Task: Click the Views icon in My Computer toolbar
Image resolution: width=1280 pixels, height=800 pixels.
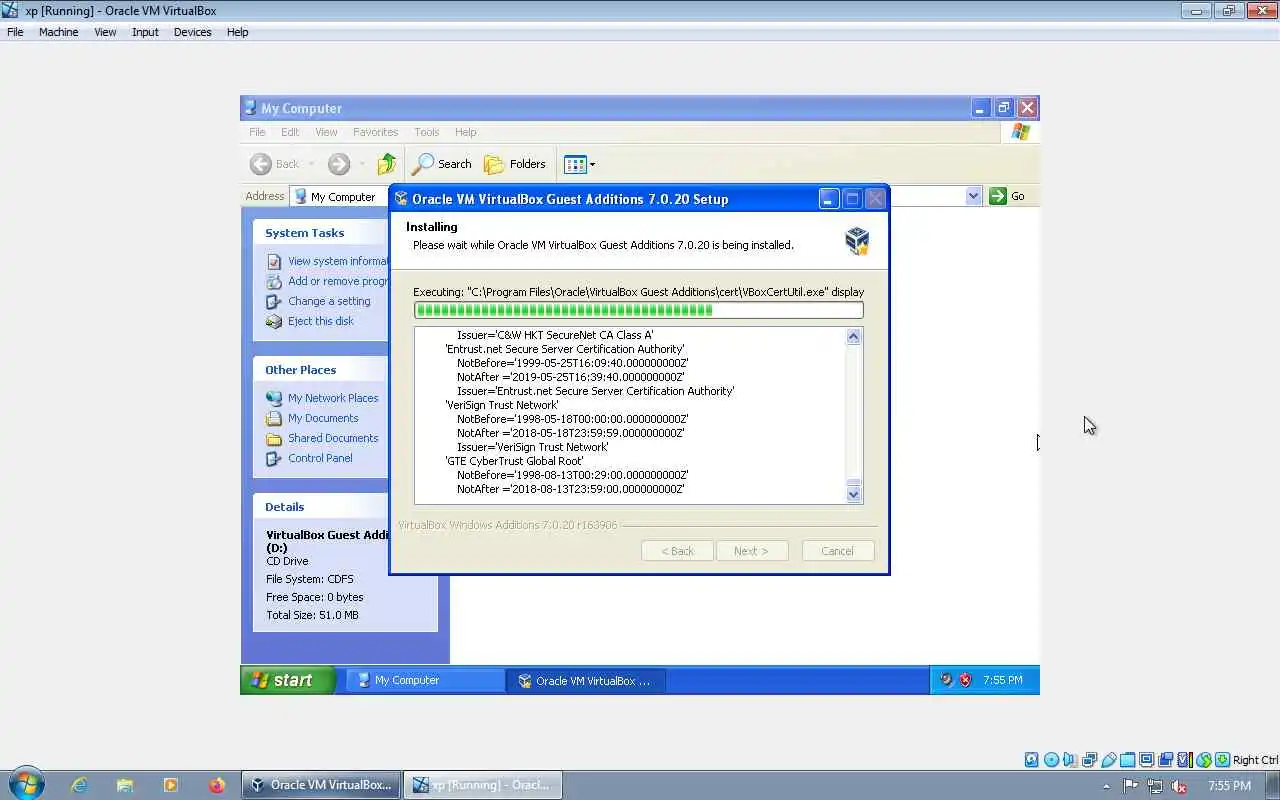Action: (574, 164)
